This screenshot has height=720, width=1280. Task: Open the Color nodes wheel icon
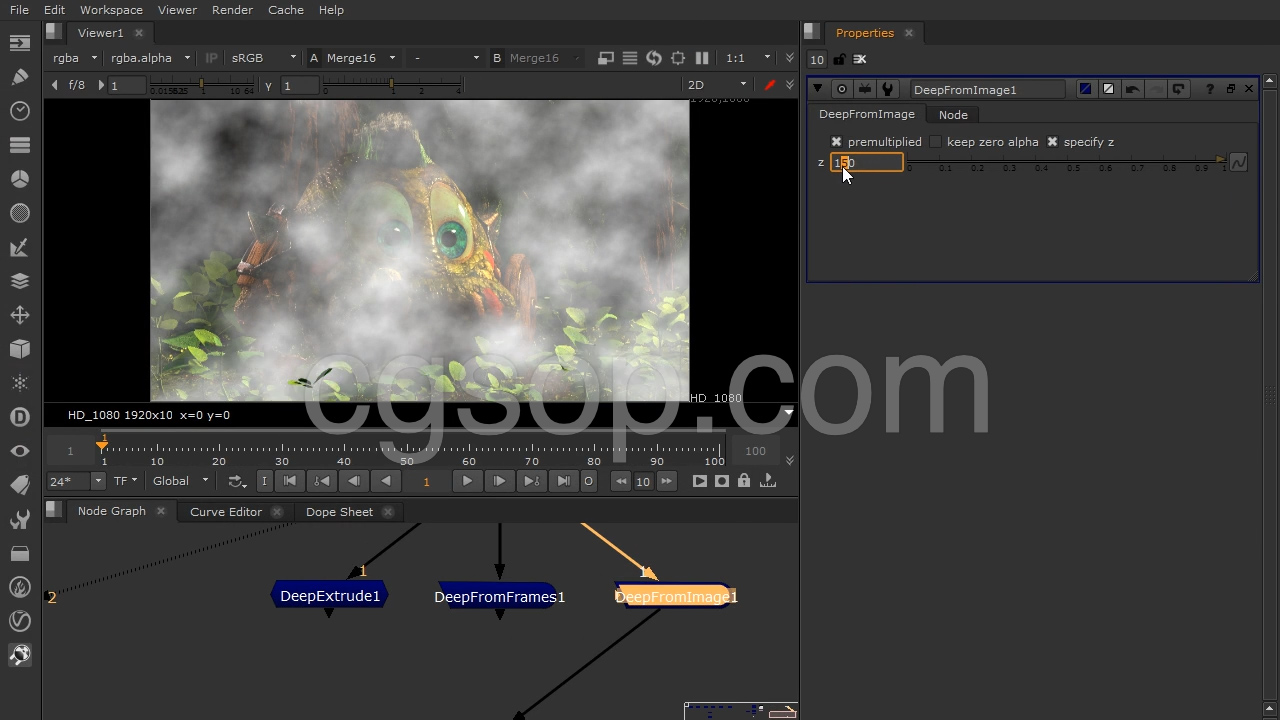coord(20,179)
